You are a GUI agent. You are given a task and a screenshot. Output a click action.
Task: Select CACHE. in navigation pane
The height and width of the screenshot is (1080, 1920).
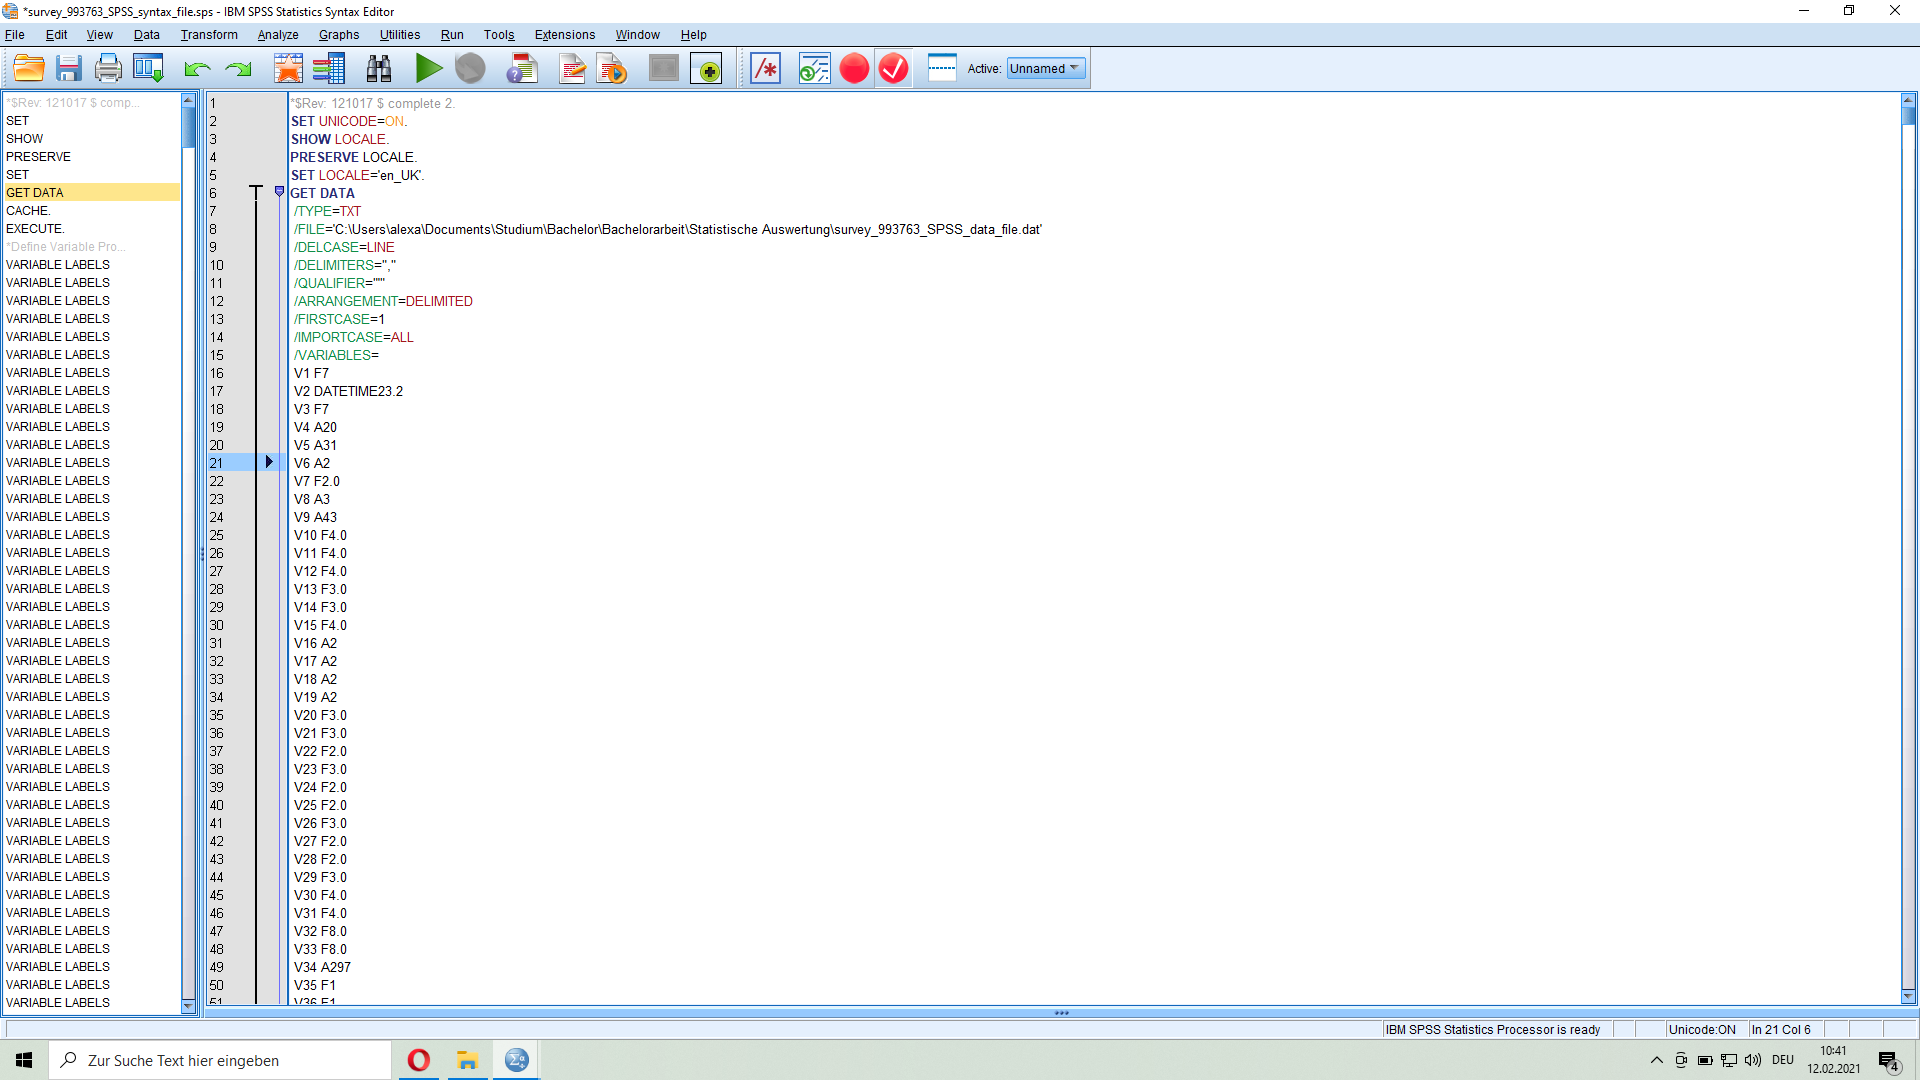coord(28,211)
